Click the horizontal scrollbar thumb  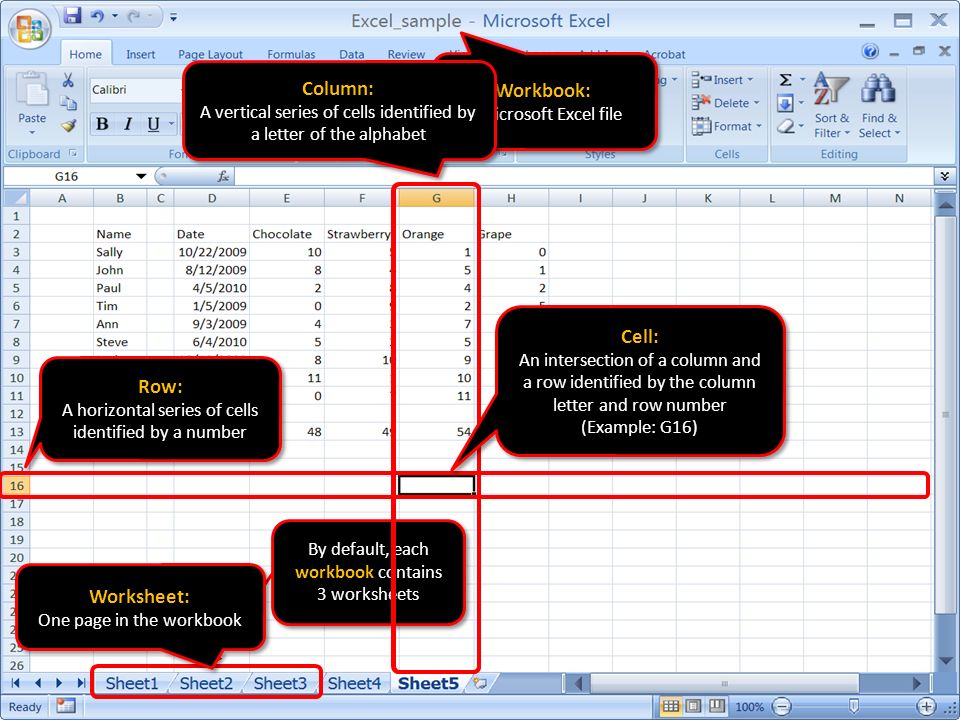(724, 683)
